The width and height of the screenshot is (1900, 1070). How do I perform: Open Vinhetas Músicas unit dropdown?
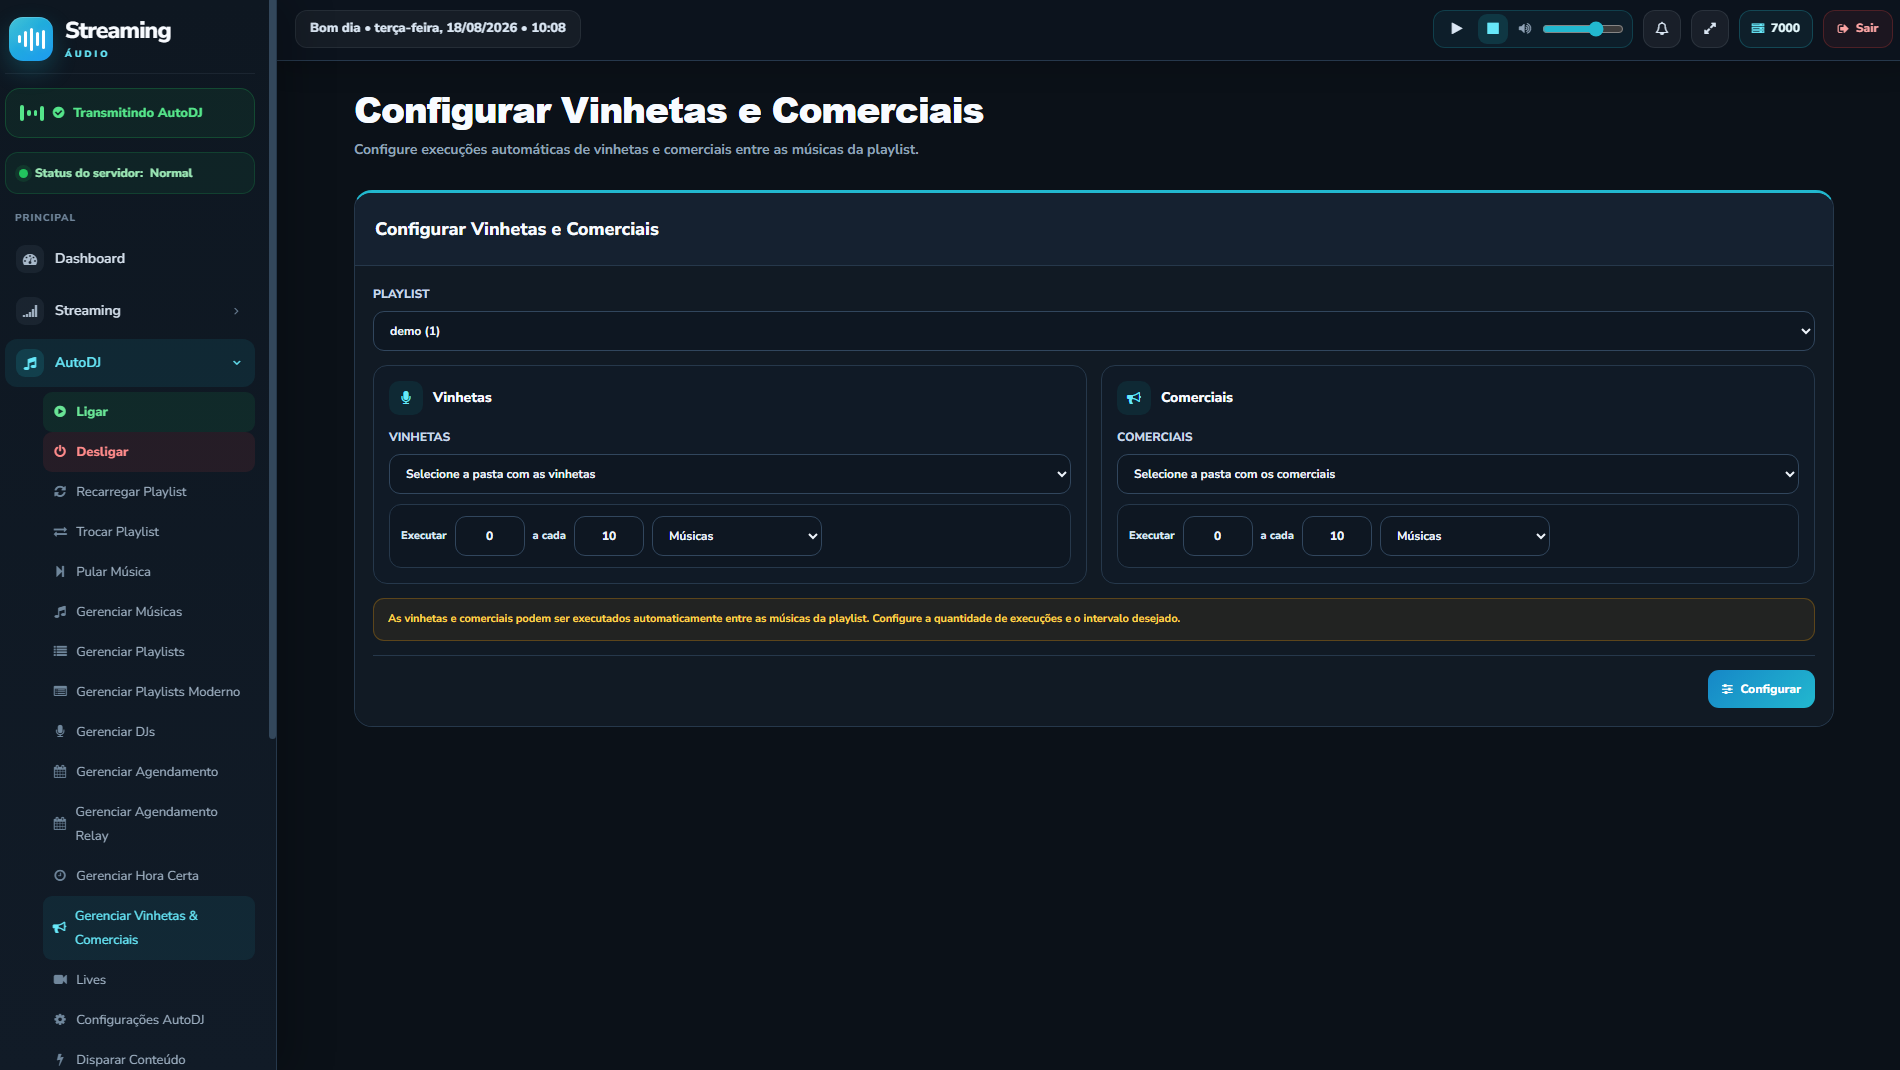[736, 536]
